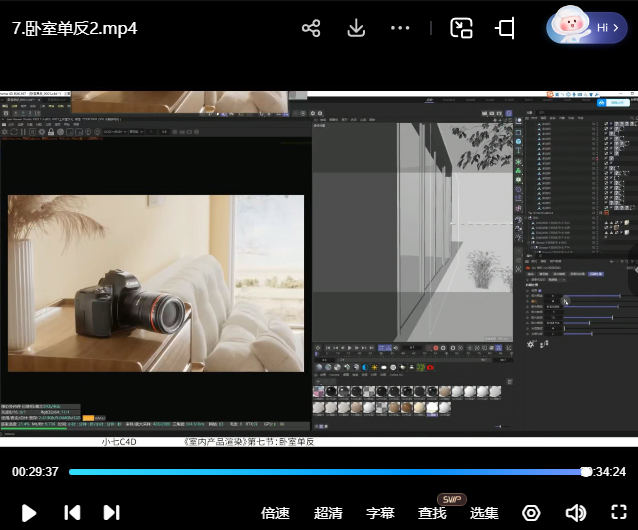This screenshot has width=638, height=530.
Task: Toggle 字幕 subtitles
Action: pyautogui.click(x=380, y=513)
